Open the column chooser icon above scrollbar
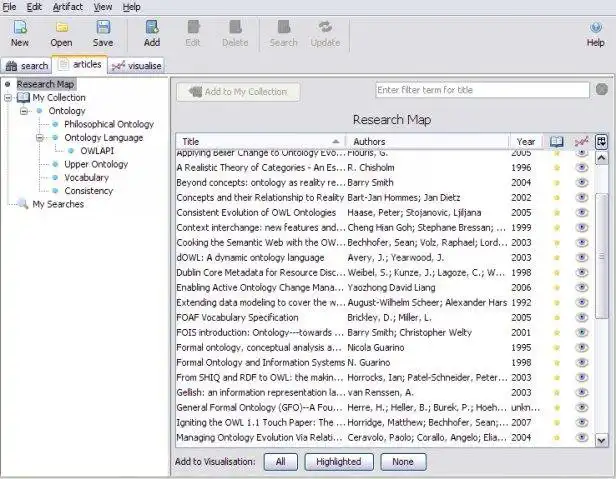The image size is (616, 479). coord(601,141)
